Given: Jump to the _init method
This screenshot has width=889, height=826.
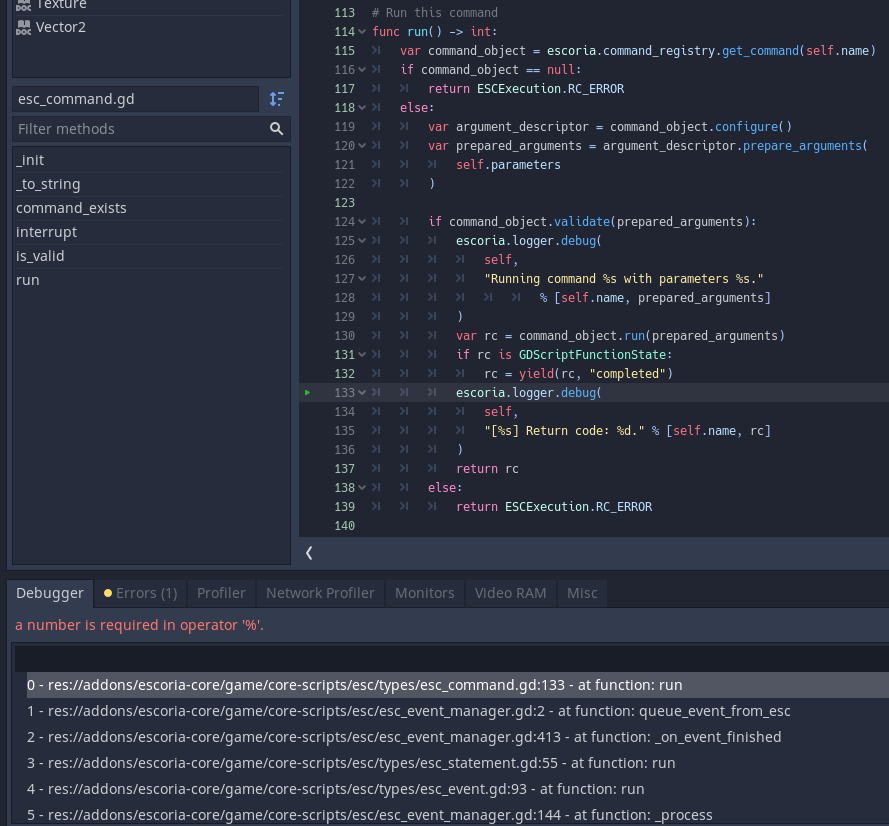Looking at the screenshot, I should [x=150, y=160].
